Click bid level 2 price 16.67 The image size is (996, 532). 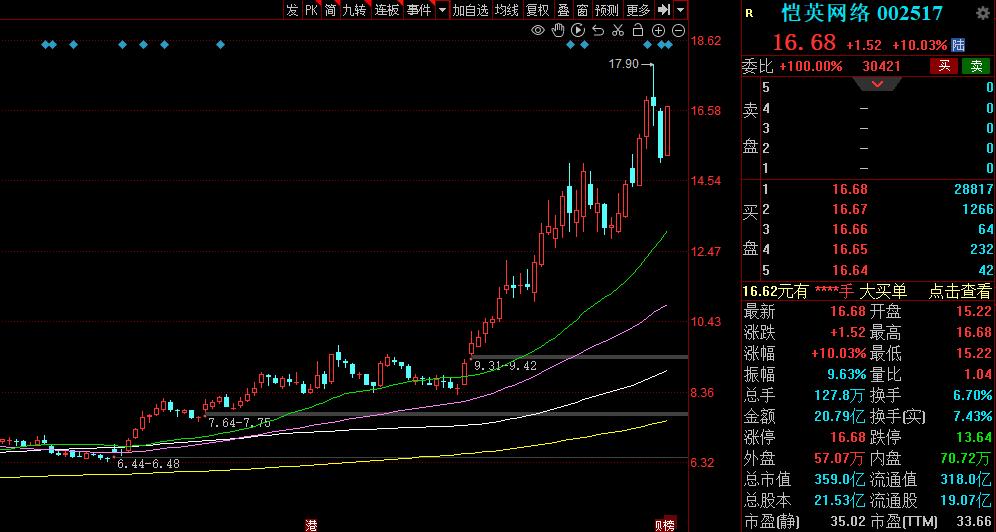[x=849, y=209]
